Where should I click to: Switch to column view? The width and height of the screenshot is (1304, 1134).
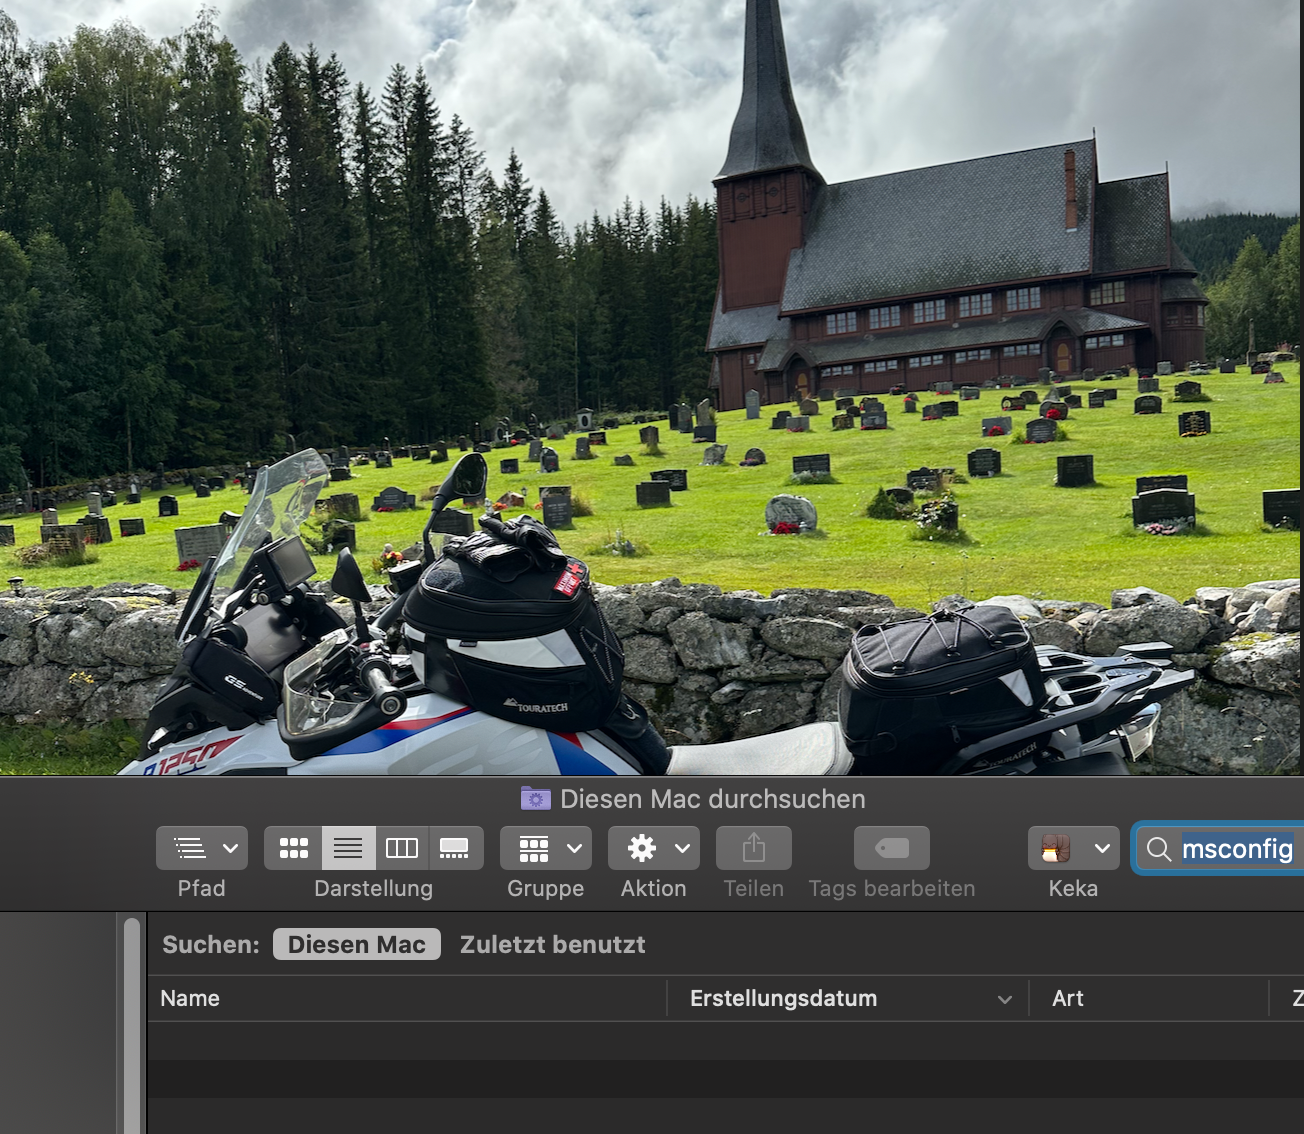tap(402, 849)
